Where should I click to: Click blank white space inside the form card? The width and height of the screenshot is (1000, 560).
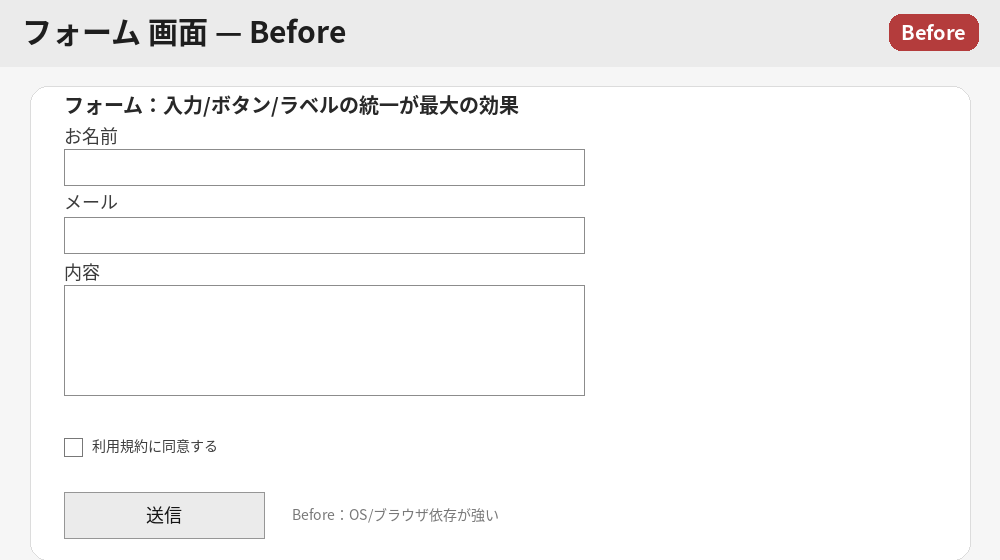(x=780, y=300)
